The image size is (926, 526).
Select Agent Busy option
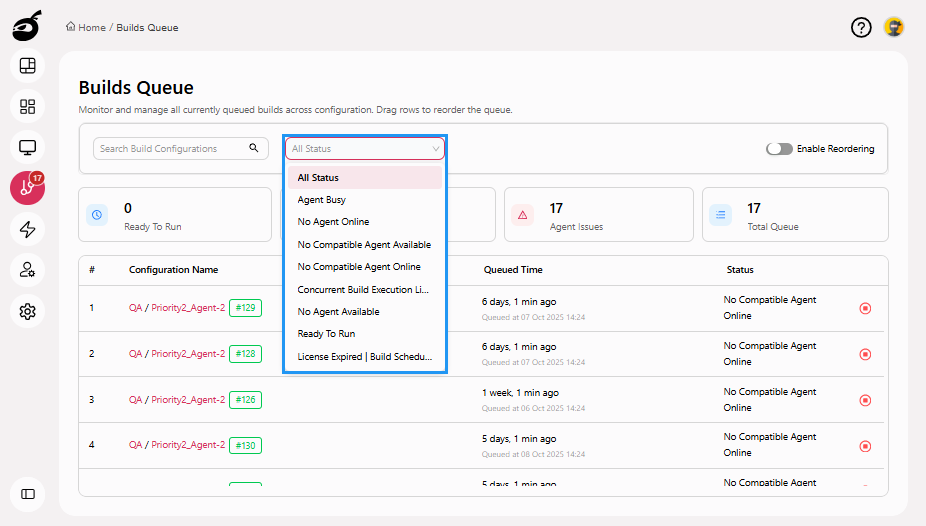point(365,200)
